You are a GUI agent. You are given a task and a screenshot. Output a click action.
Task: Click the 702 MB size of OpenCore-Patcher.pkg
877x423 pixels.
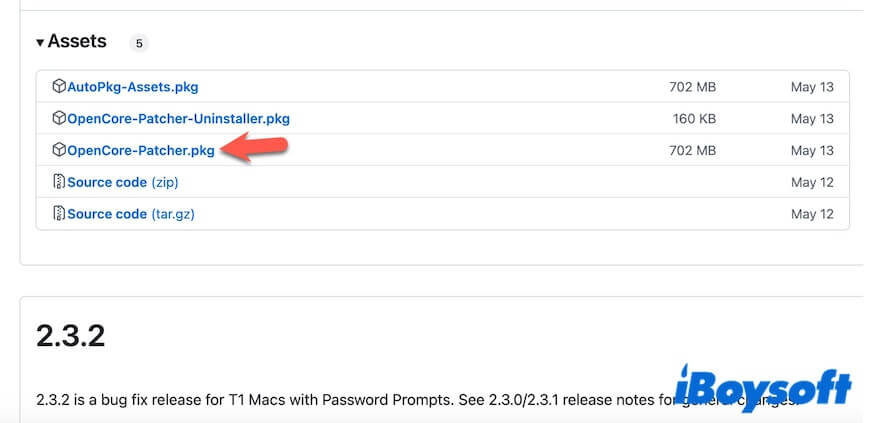[x=692, y=151]
